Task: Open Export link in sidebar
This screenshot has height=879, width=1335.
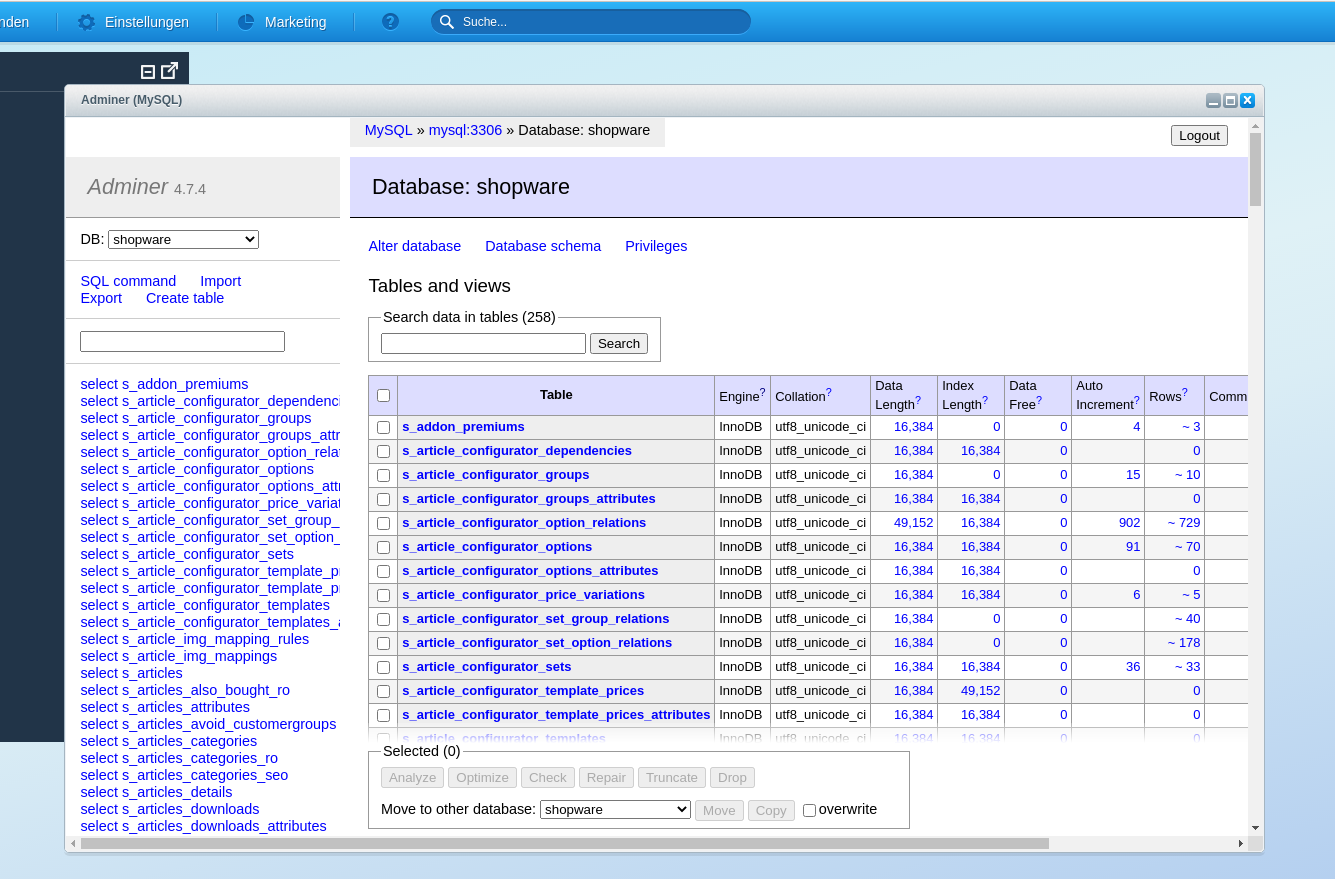Action: tap(101, 298)
